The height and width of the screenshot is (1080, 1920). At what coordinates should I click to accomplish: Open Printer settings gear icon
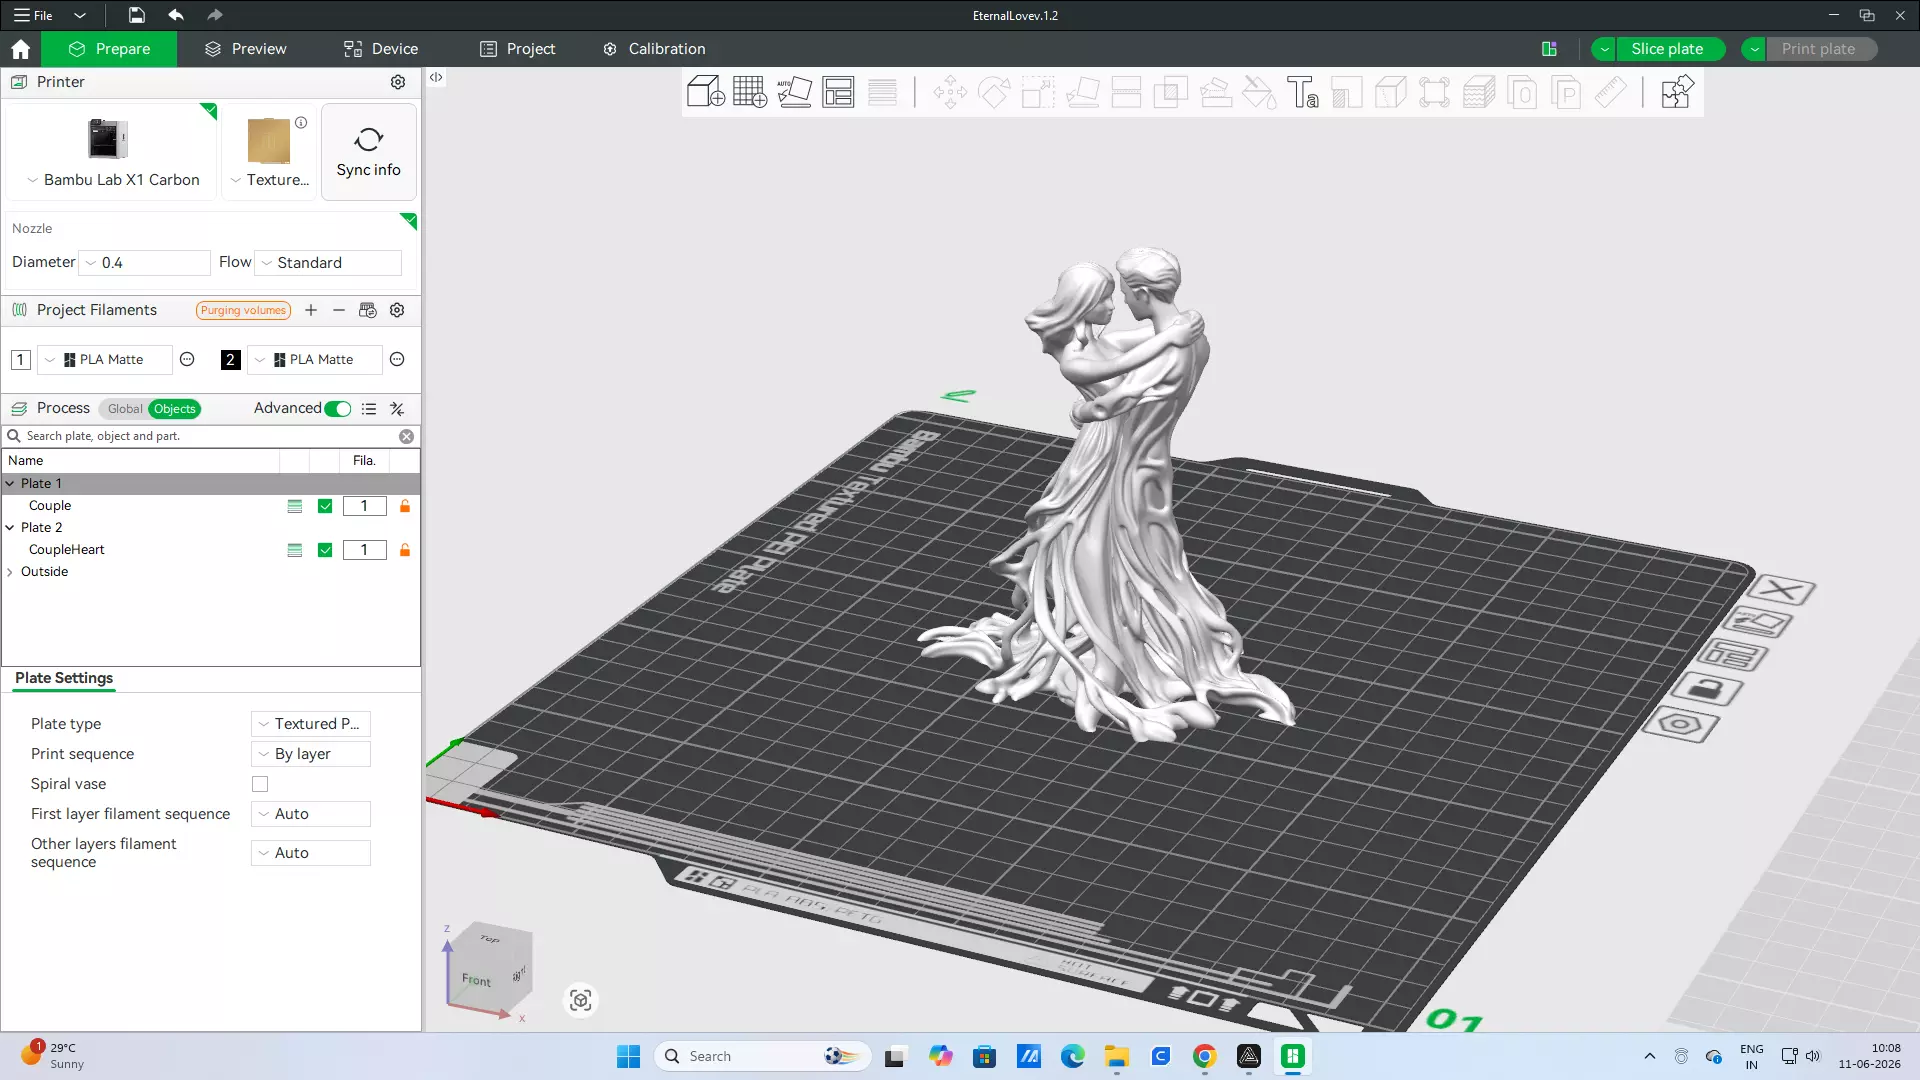398,82
